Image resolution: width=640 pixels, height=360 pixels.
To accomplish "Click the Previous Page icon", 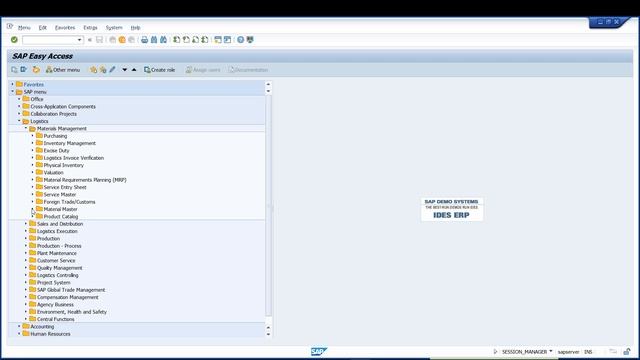I will pyautogui.click(x=186, y=40).
